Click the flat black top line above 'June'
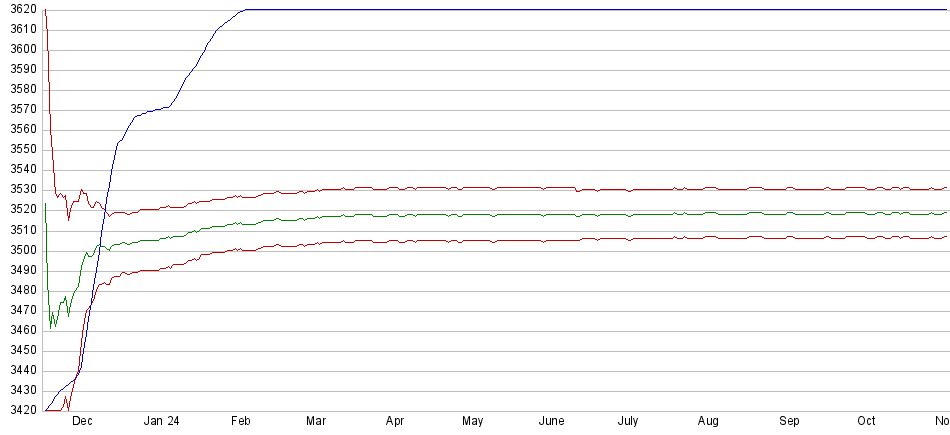Viewport: 950px width, 435px height. click(x=552, y=9)
